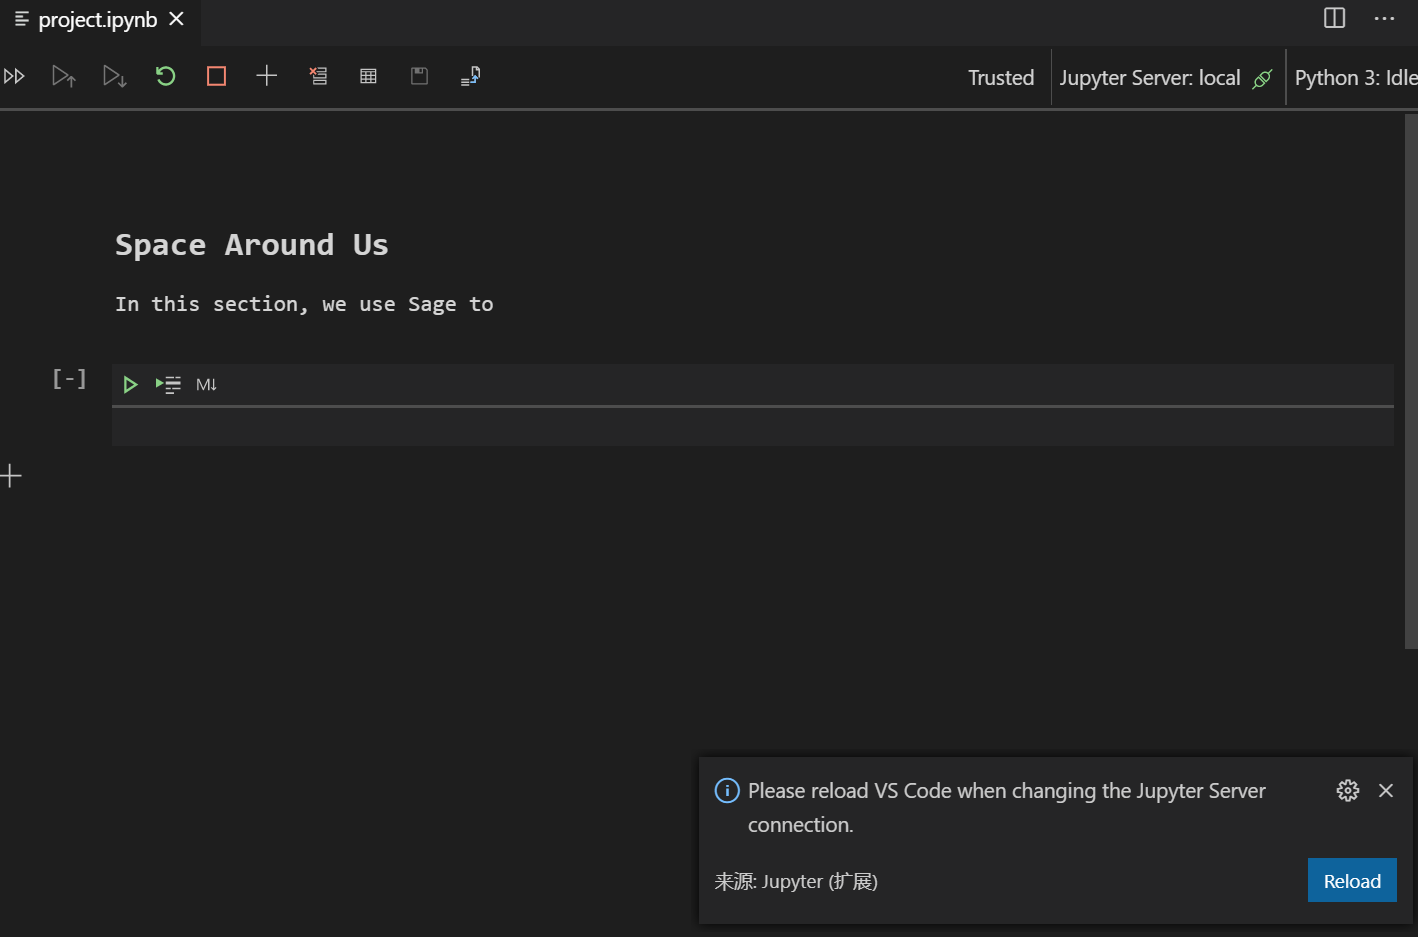Image resolution: width=1418 pixels, height=937 pixels.
Task: Check the Trusted notebook status
Action: point(1000,77)
